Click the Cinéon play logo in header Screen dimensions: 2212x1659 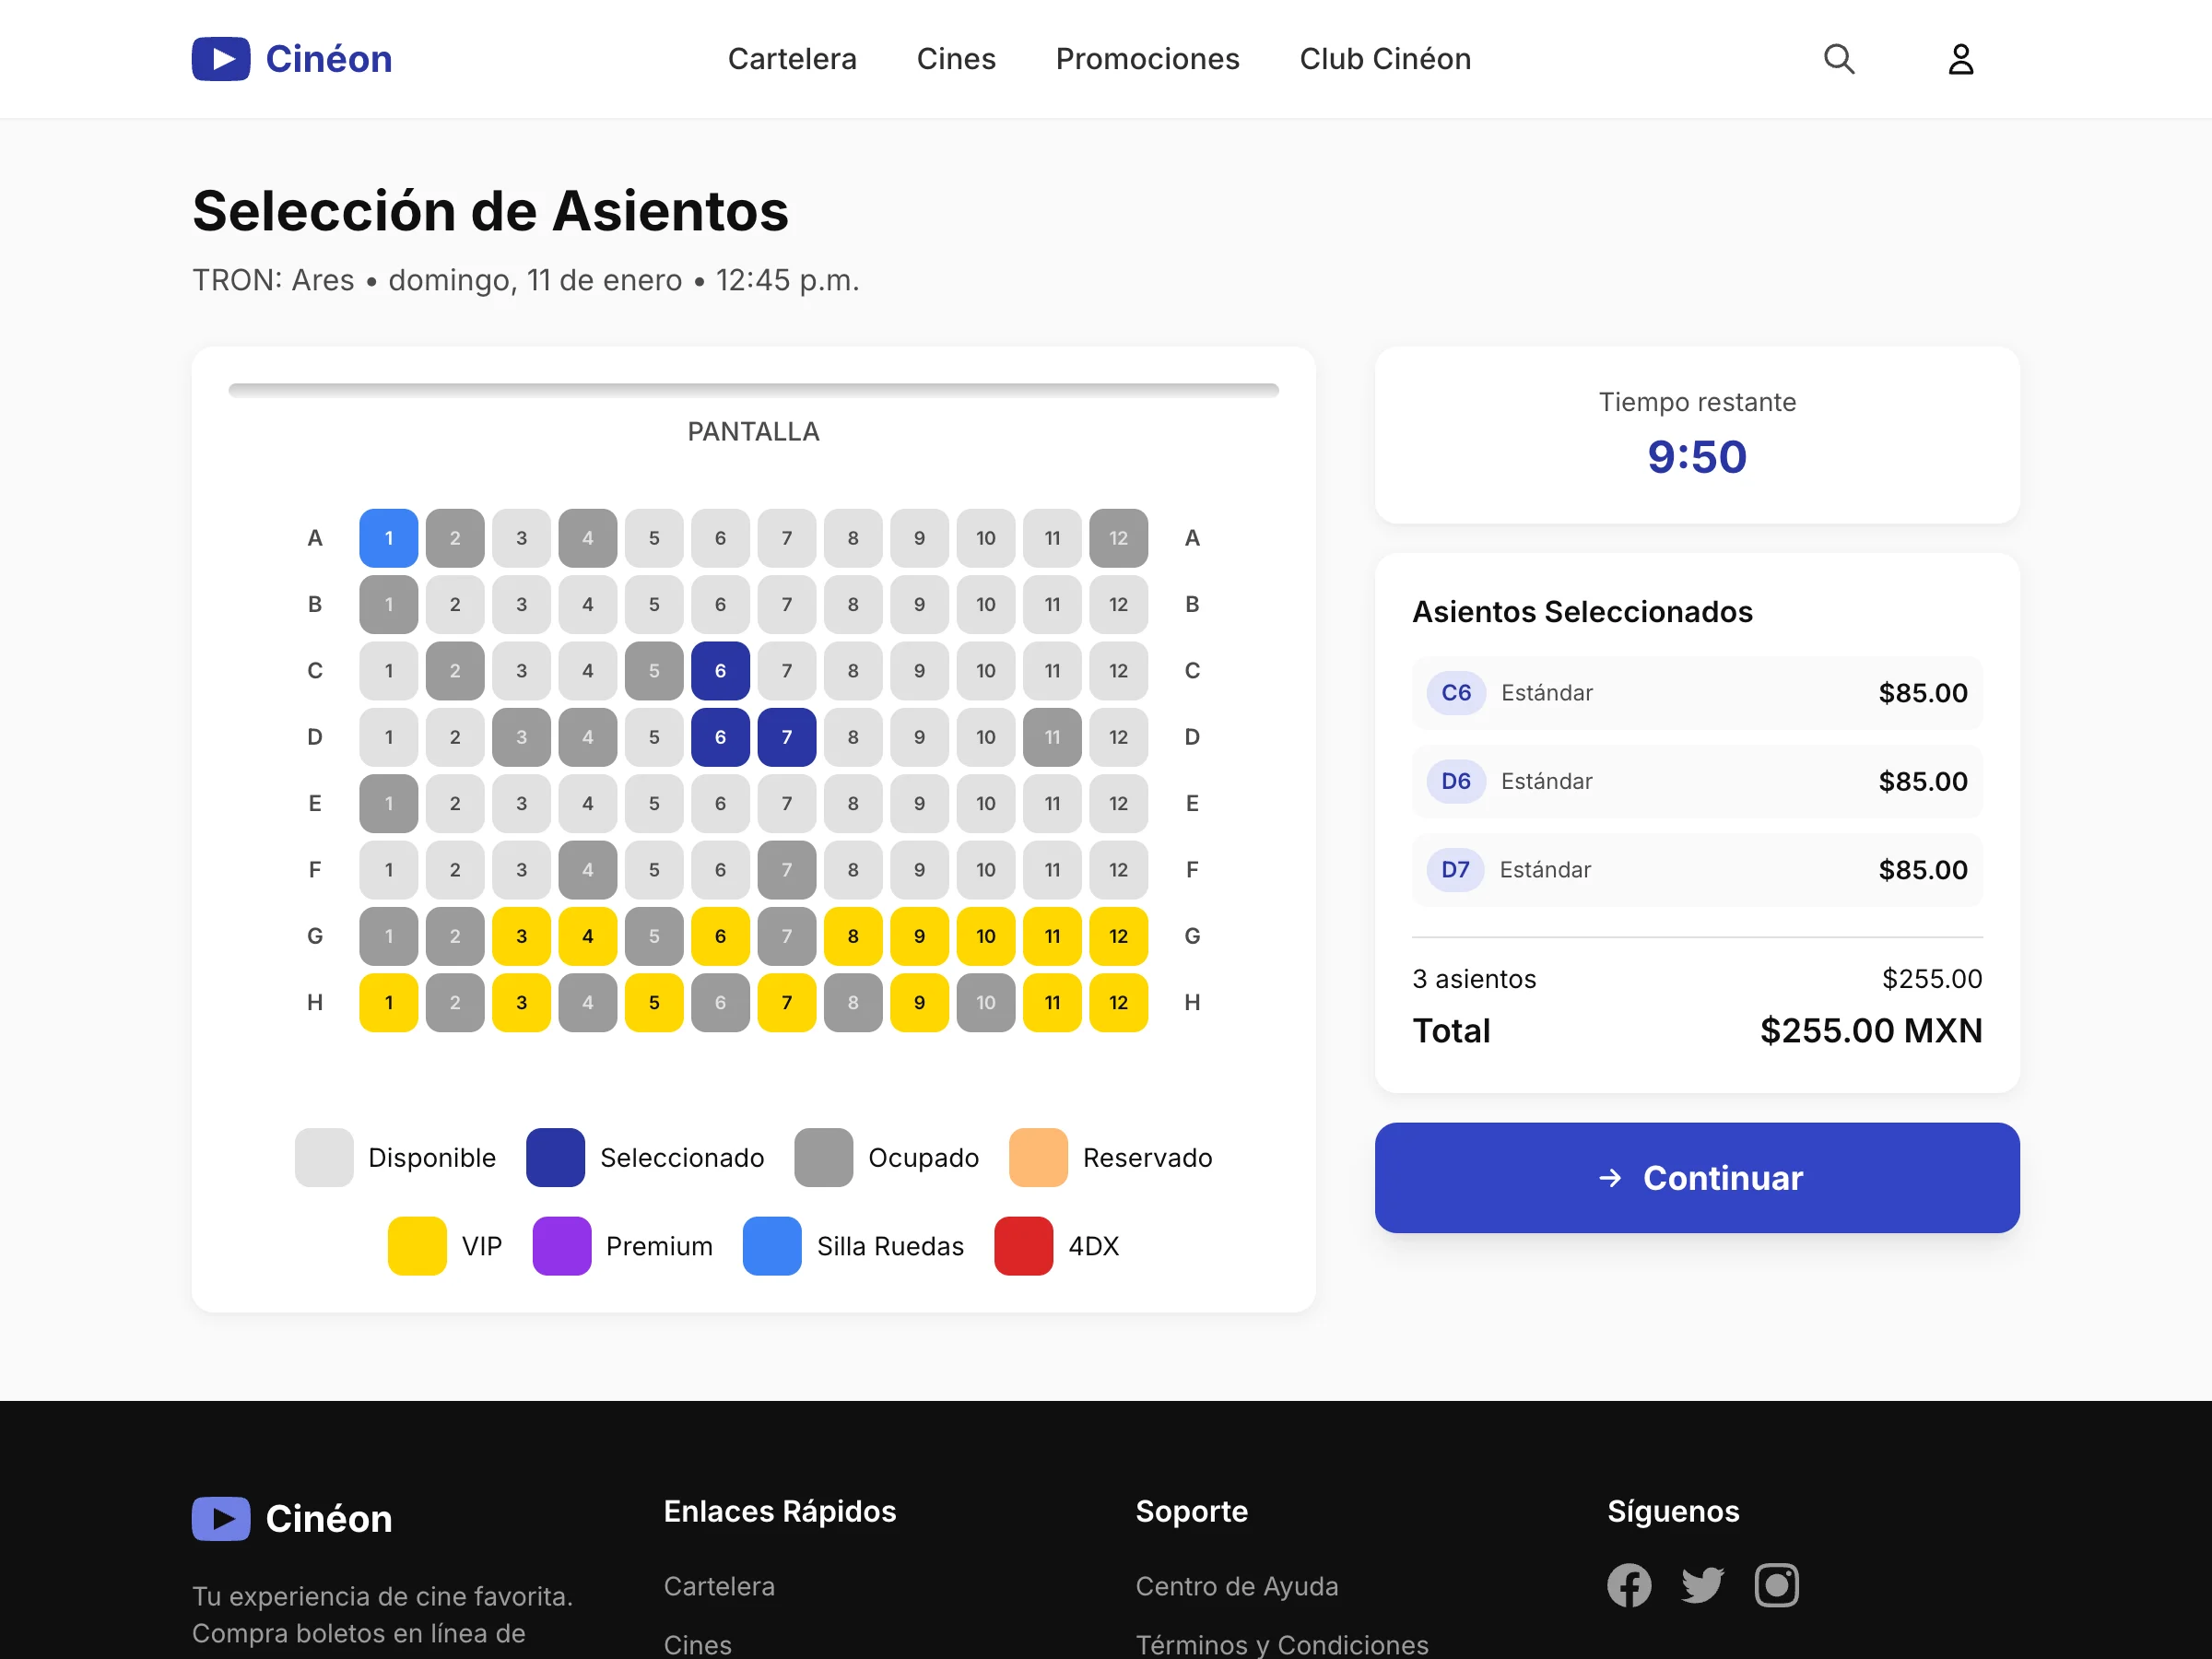tap(220, 58)
